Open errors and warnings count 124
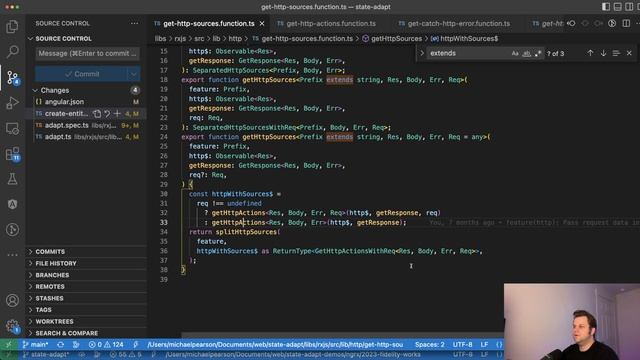Screen dimensions: 640x360 pyautogui.click(x=106, y=344)
